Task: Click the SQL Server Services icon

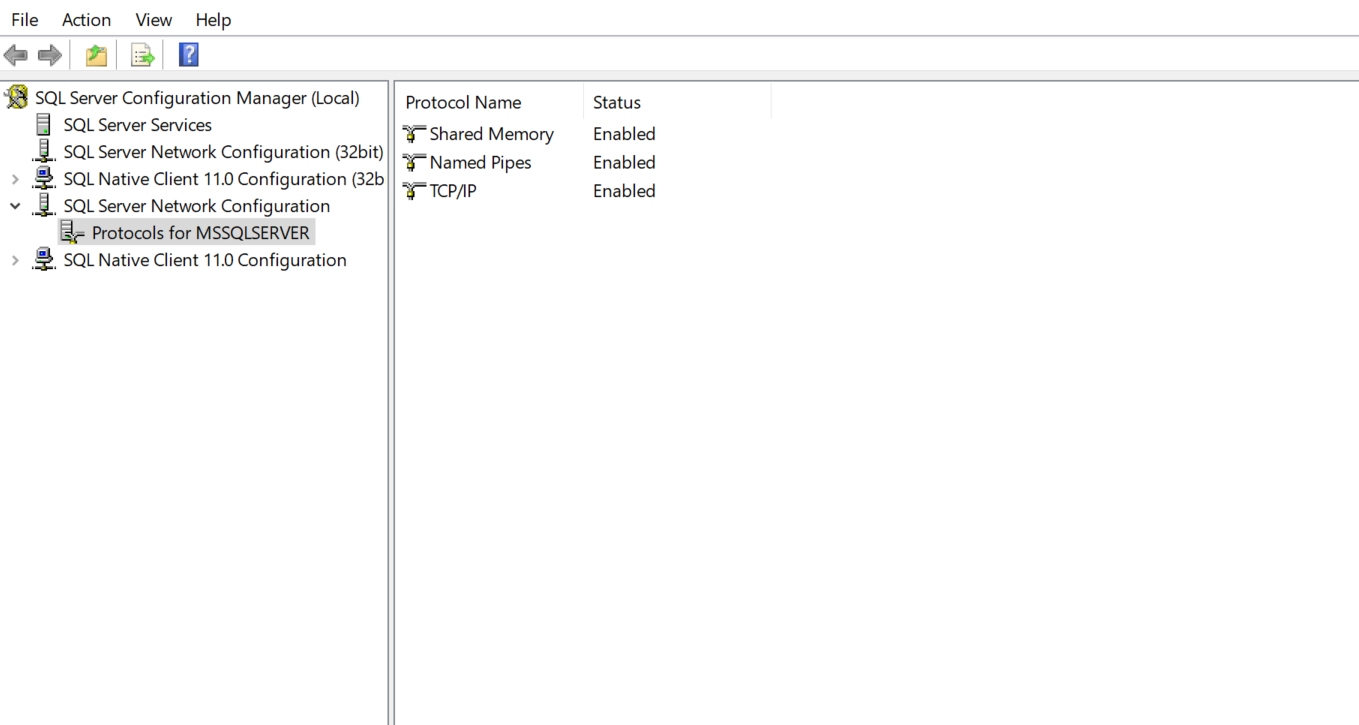Action: (x=43, y=125)
